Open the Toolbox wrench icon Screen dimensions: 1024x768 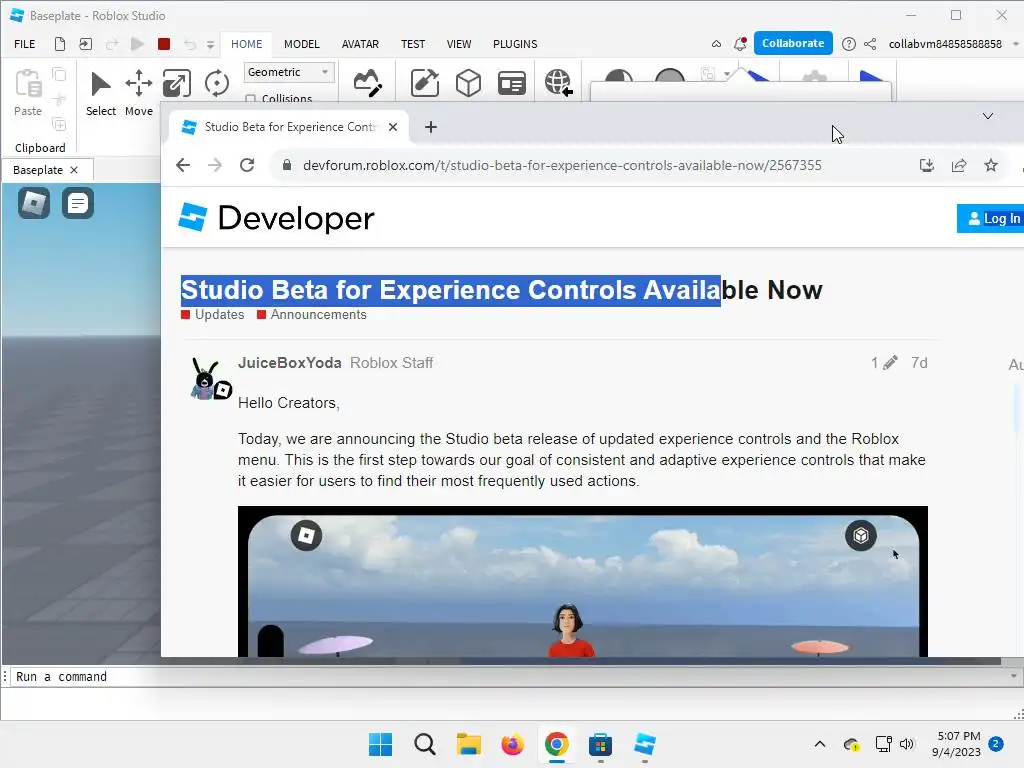[424, 84]
